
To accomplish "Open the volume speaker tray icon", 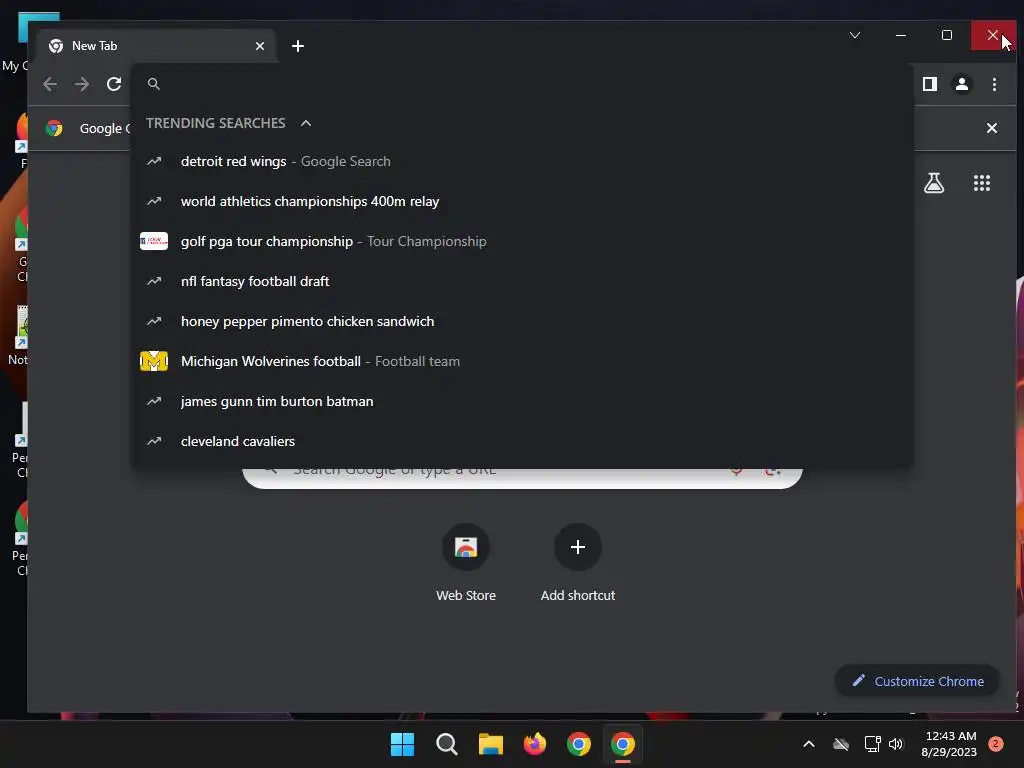I will tap(896, 744).
